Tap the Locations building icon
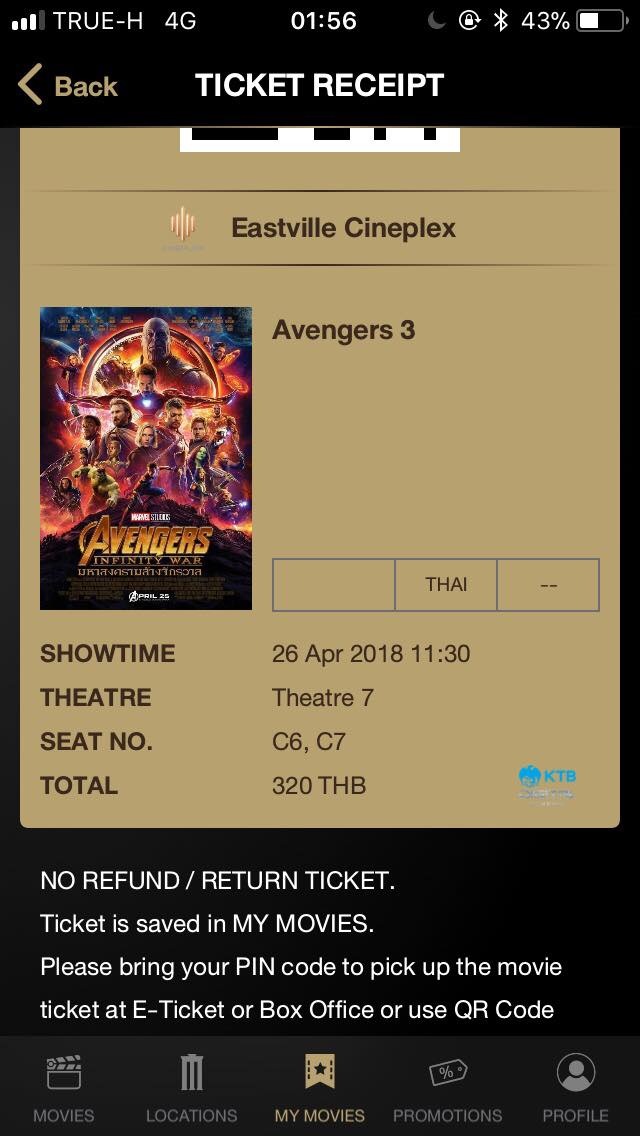The image size is (640, 1136). click(x=191, y=1072)
